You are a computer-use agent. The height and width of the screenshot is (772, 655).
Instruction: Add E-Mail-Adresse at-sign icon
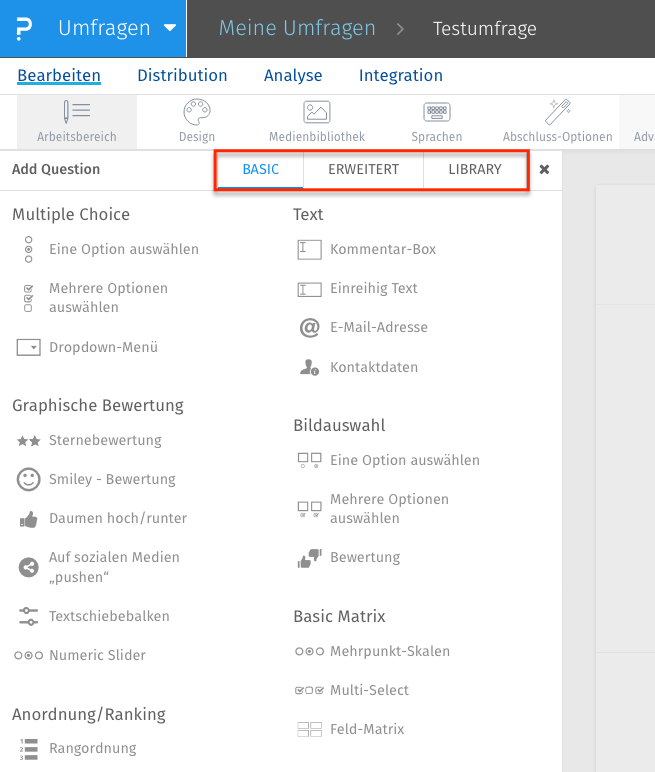pyautogui.click(x=309, y=327)
